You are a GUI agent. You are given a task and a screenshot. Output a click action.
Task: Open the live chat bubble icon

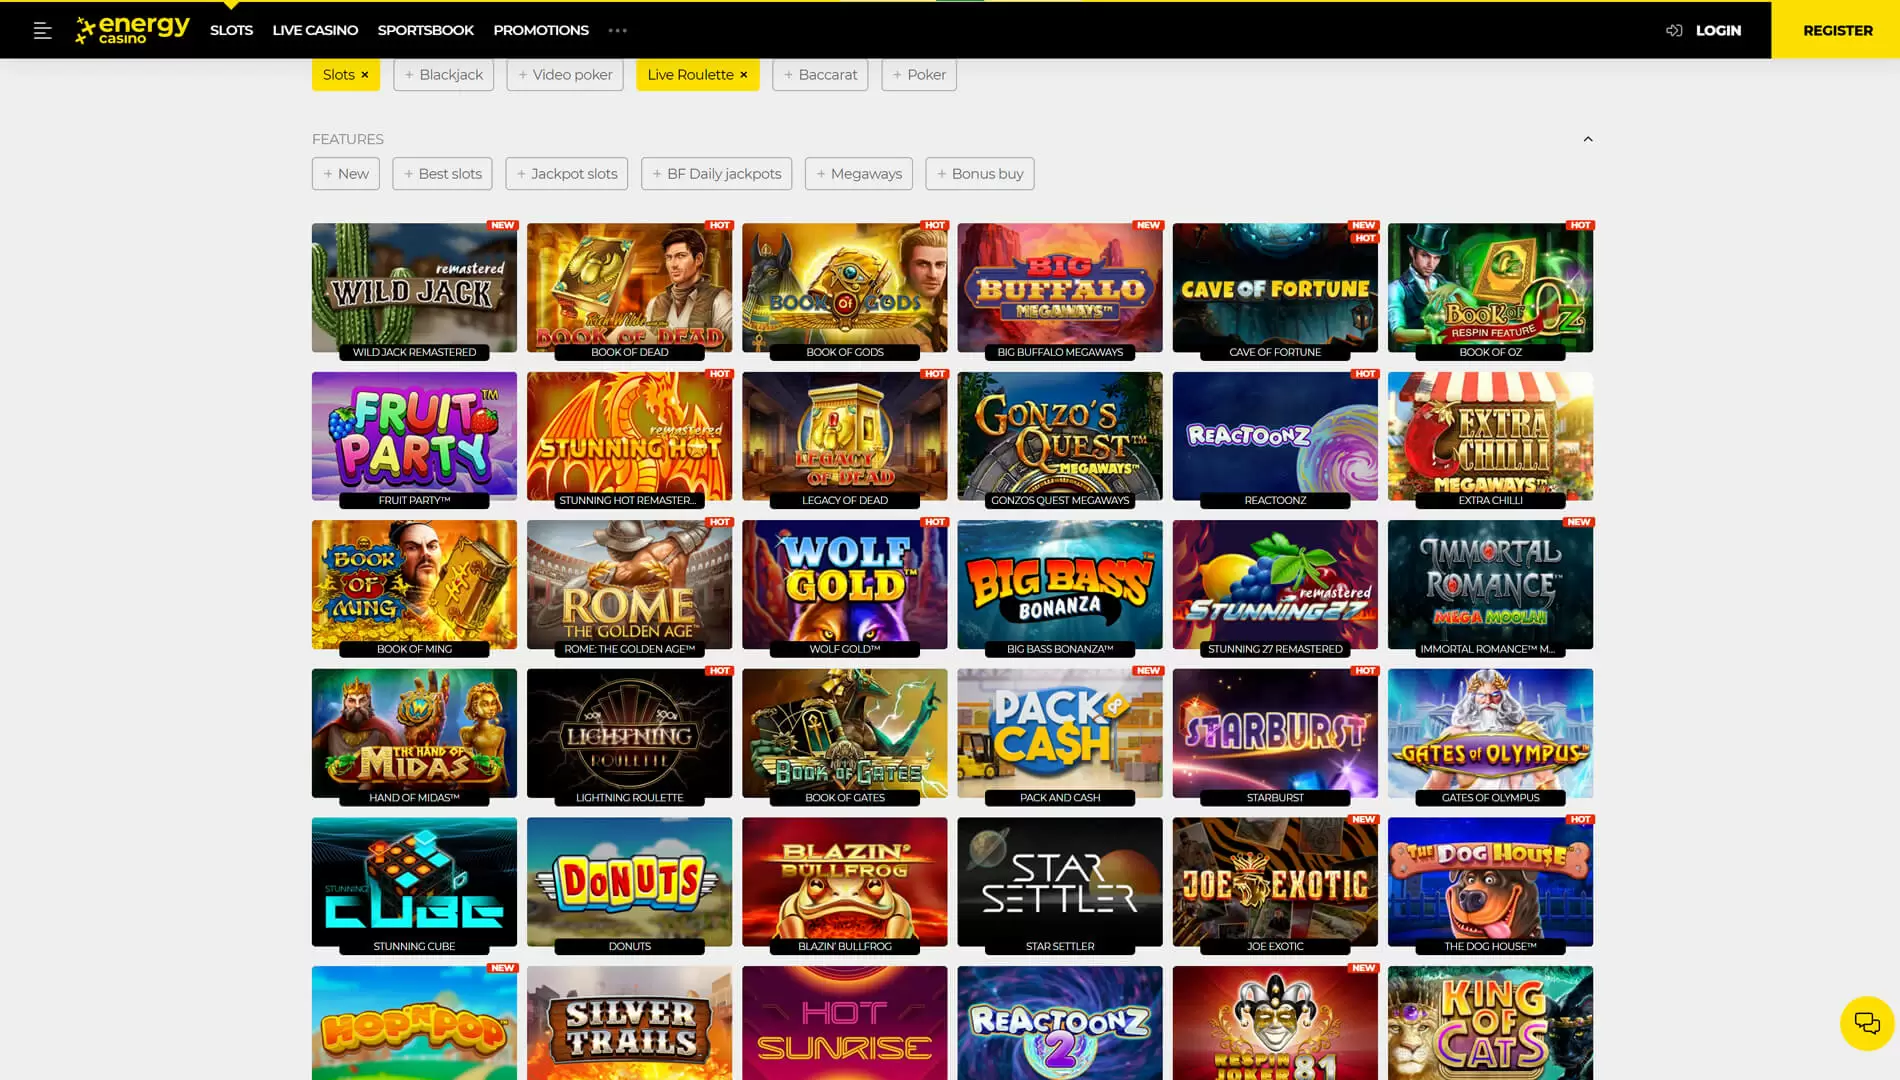[x=1866, y=1022]
